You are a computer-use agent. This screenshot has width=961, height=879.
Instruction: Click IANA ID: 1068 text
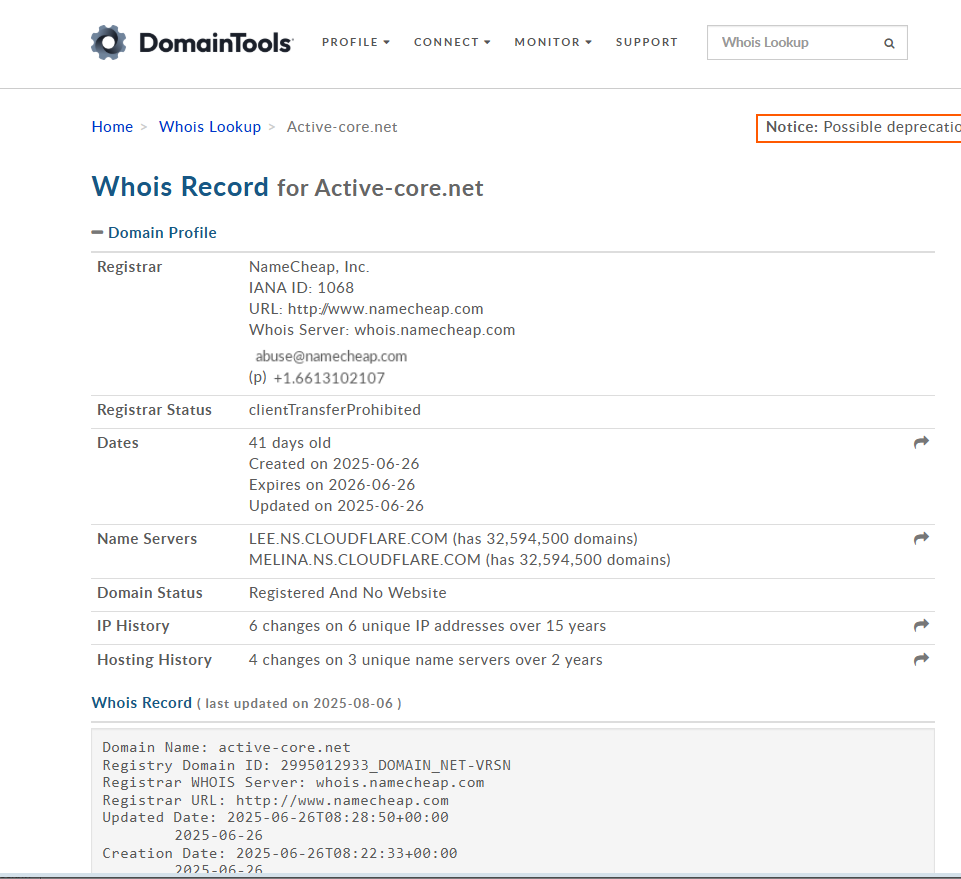(302, 287)
